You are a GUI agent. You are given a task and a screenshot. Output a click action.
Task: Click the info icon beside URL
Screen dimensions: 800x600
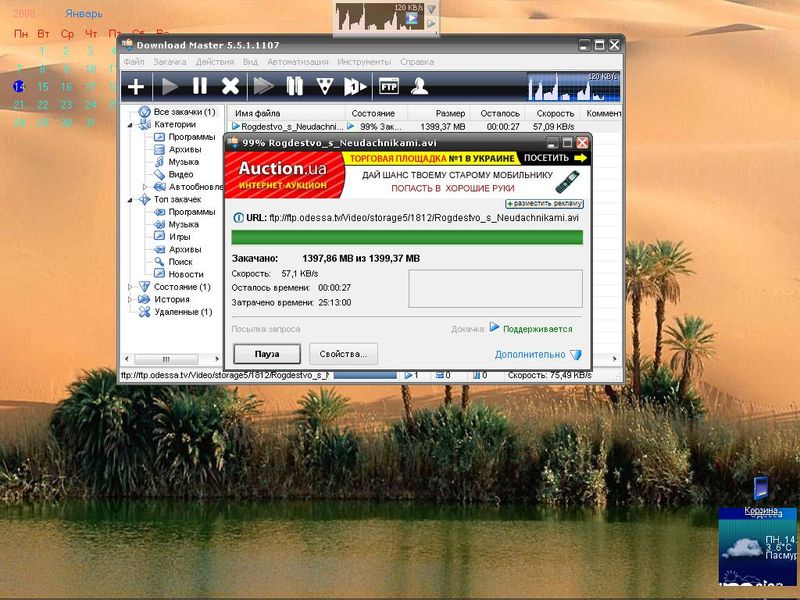[237, 217]
